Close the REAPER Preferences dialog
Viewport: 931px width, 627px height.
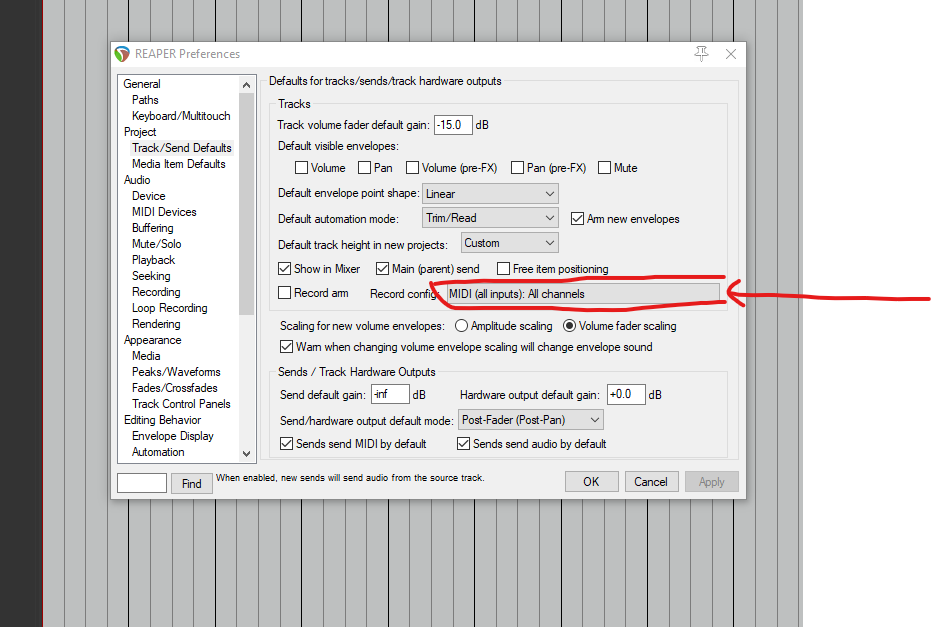(x=731, y=54)
